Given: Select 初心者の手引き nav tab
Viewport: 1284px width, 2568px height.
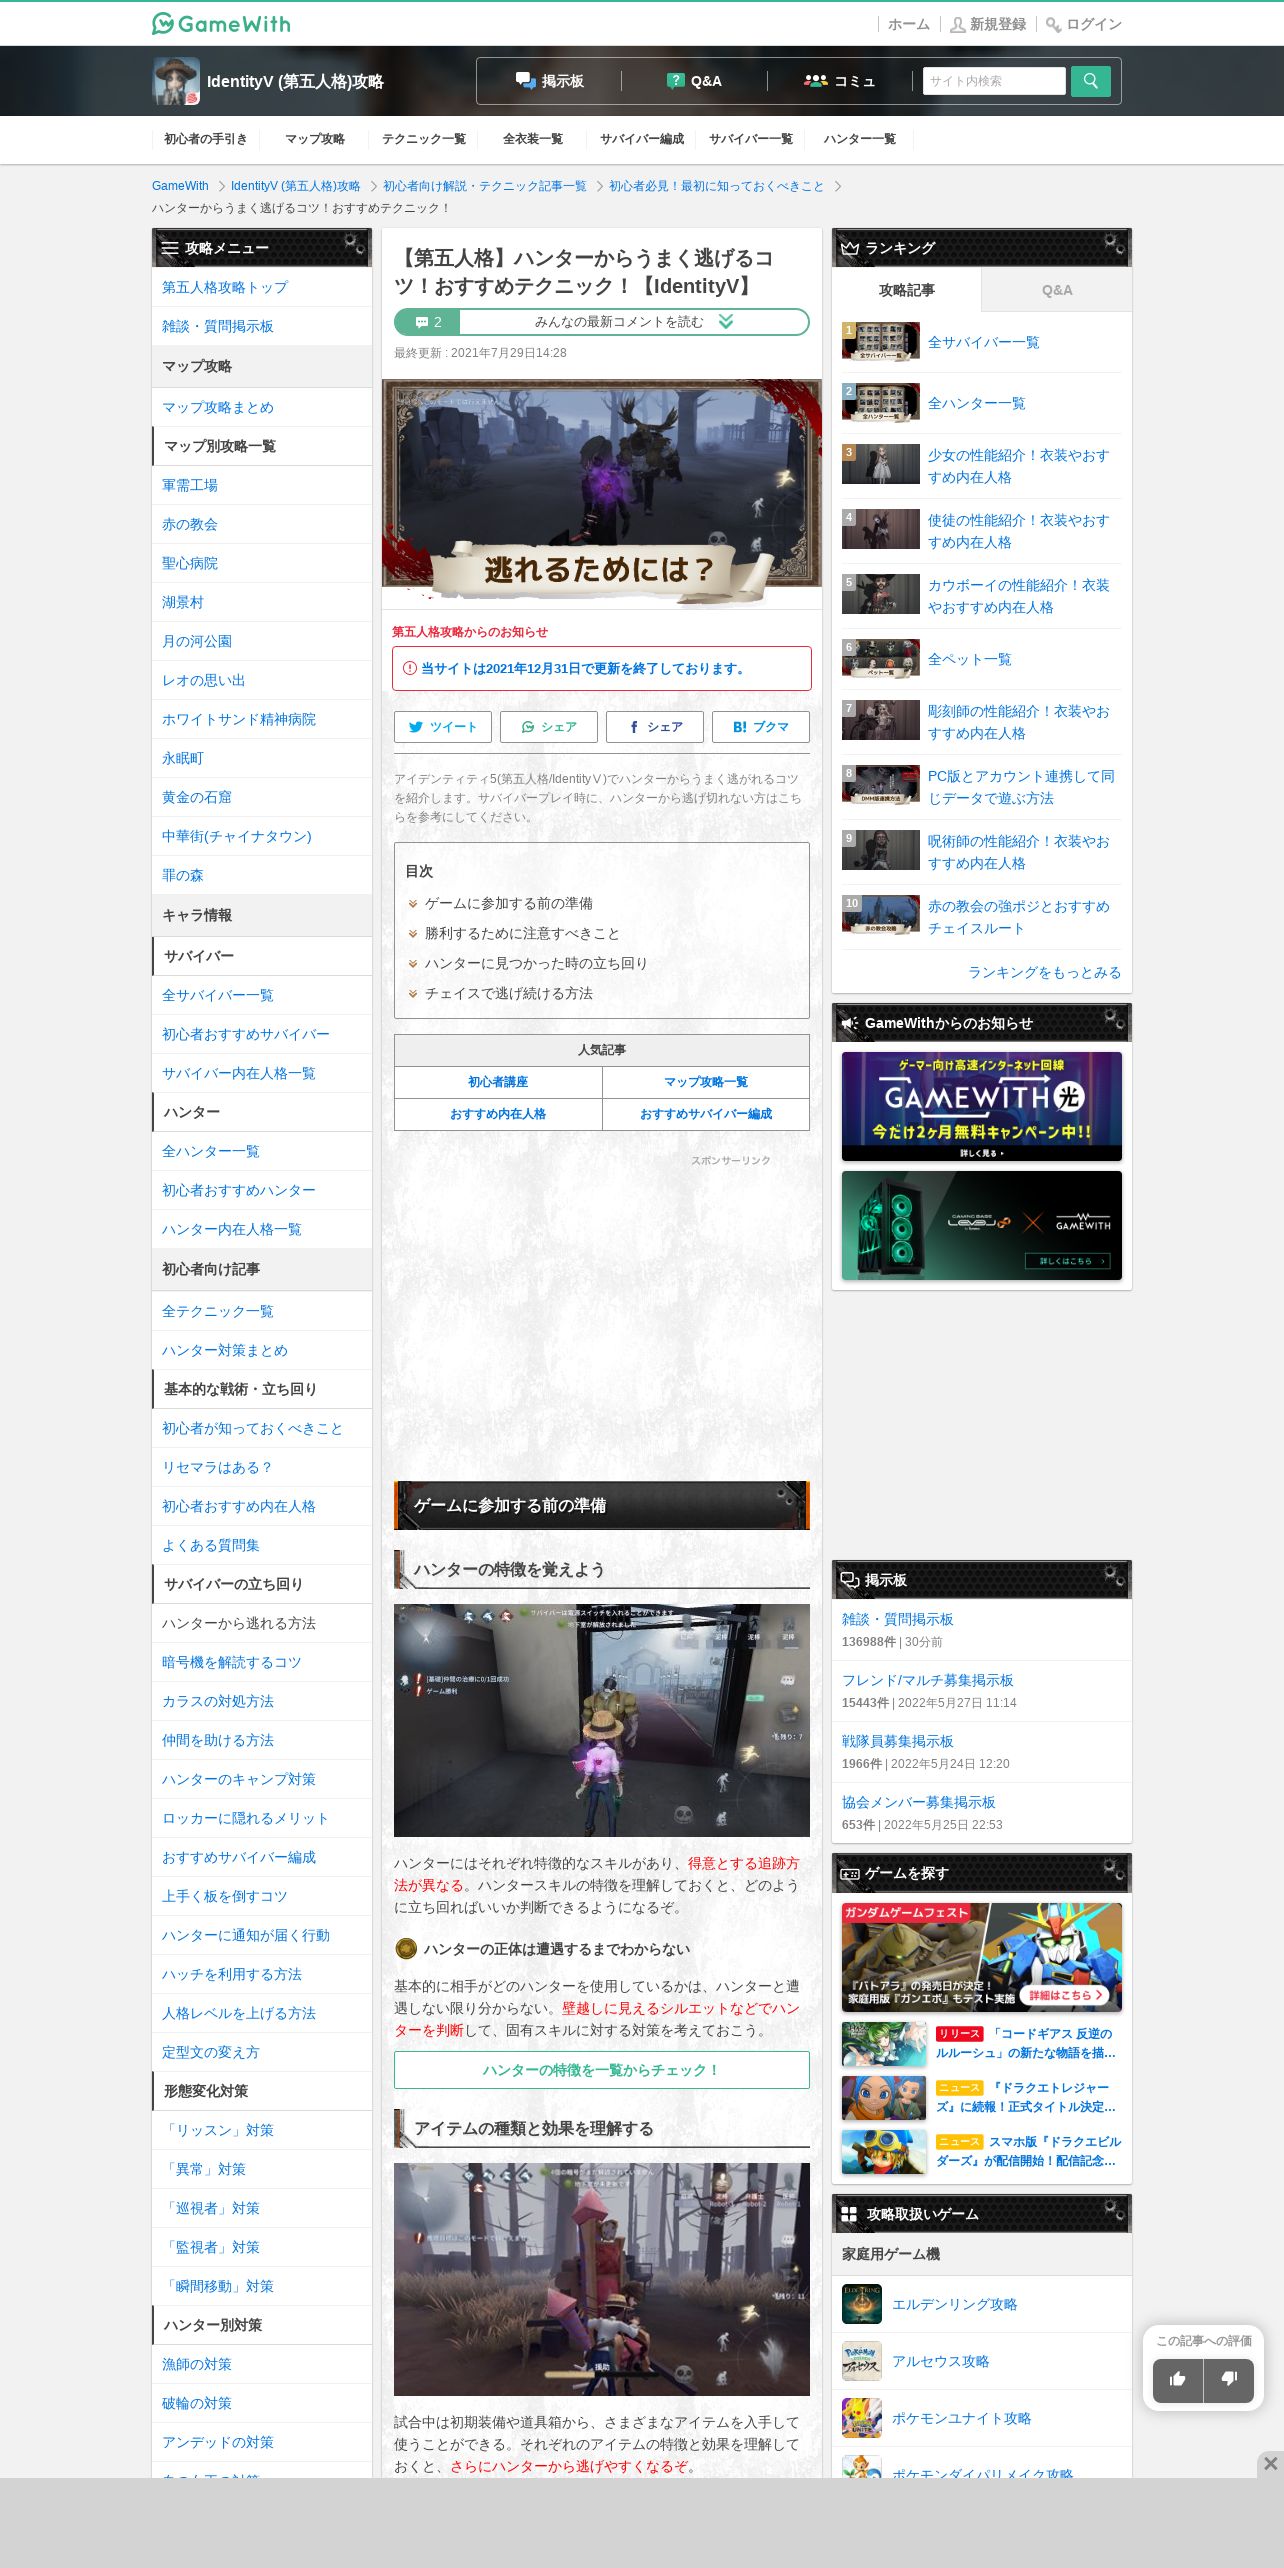Looking at the screenshot, I should (x=206, y=139).
